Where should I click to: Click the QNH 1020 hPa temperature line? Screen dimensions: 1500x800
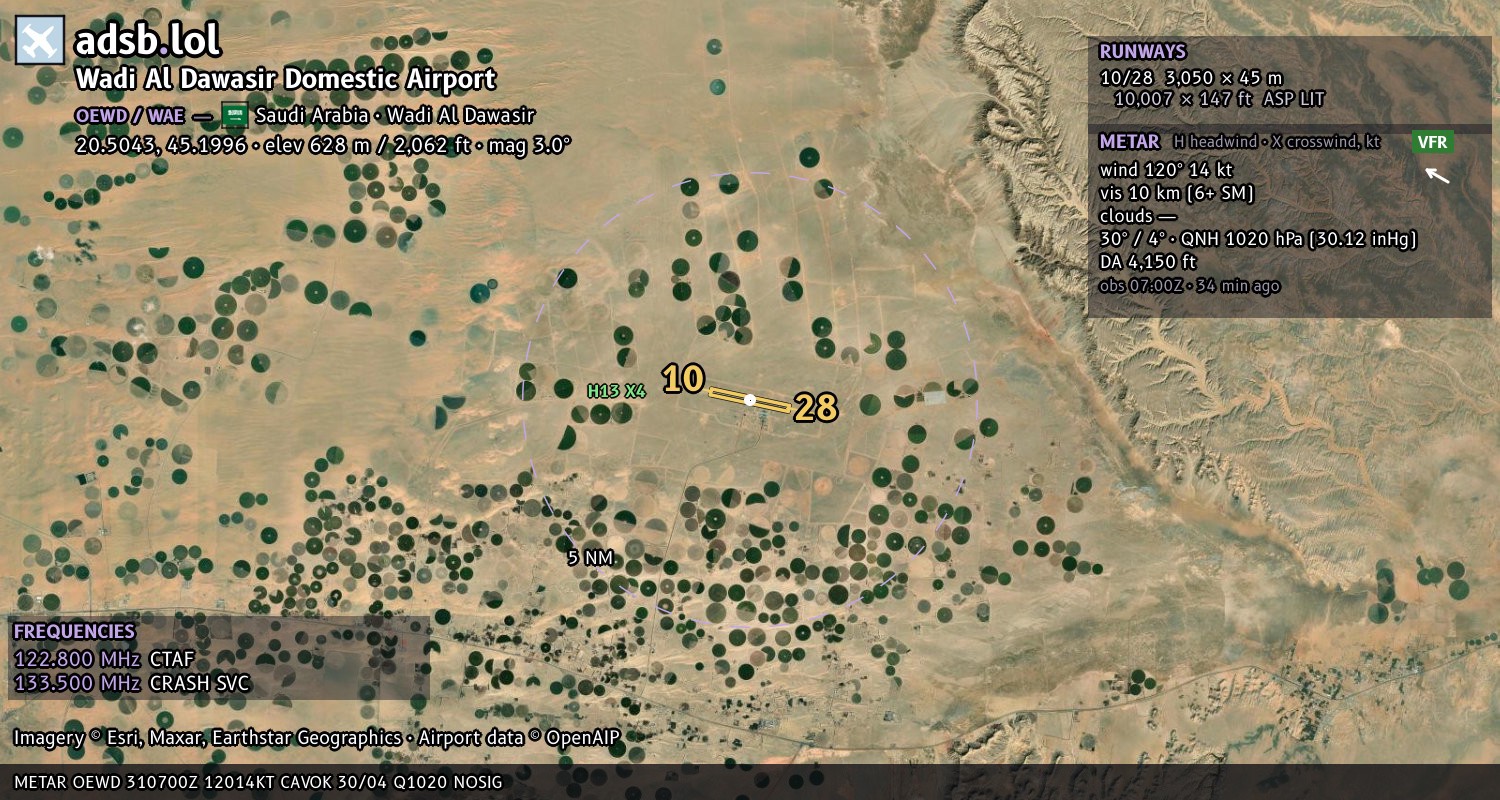1258,239
